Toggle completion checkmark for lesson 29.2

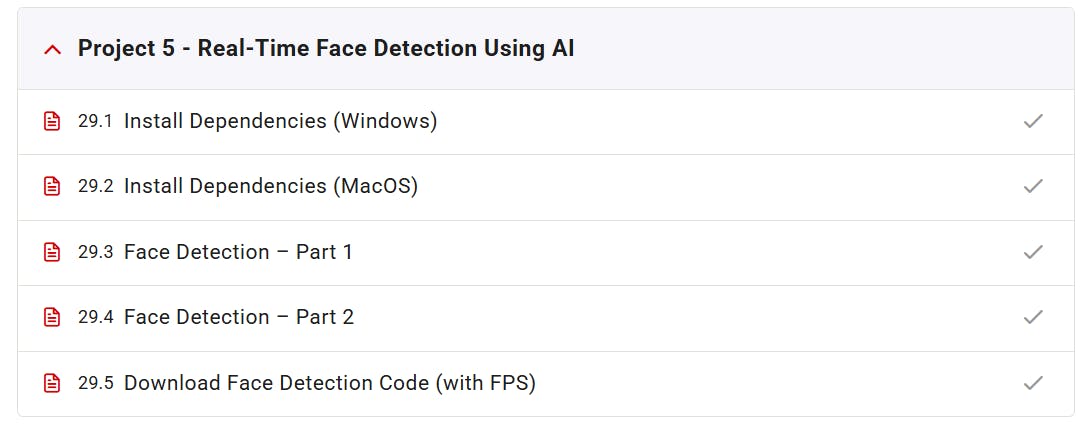1033,187
